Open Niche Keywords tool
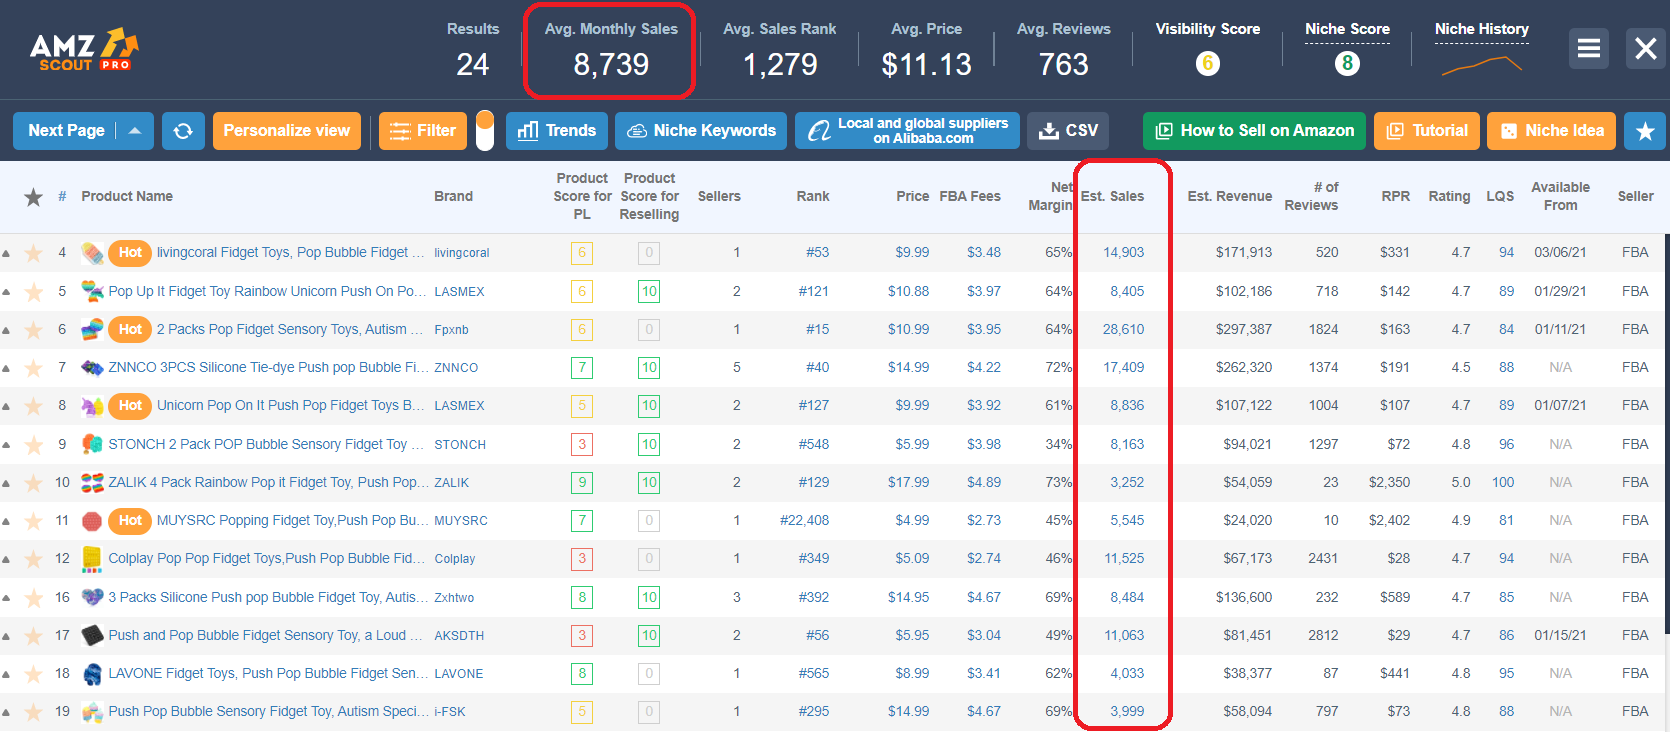Image resolution: width=1670 pixels, height=732 pixels. pyautogui.click(x=701, y=131)
